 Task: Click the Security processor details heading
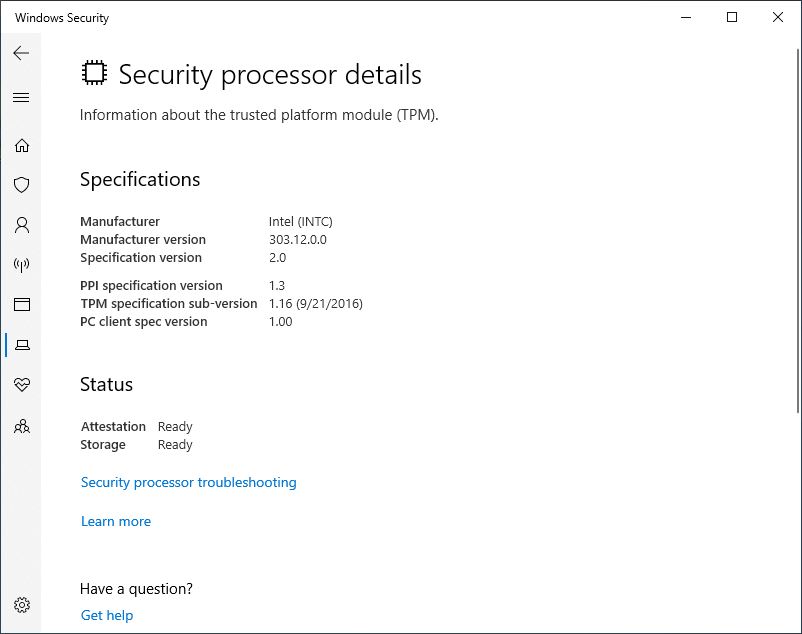pos(270,75)
